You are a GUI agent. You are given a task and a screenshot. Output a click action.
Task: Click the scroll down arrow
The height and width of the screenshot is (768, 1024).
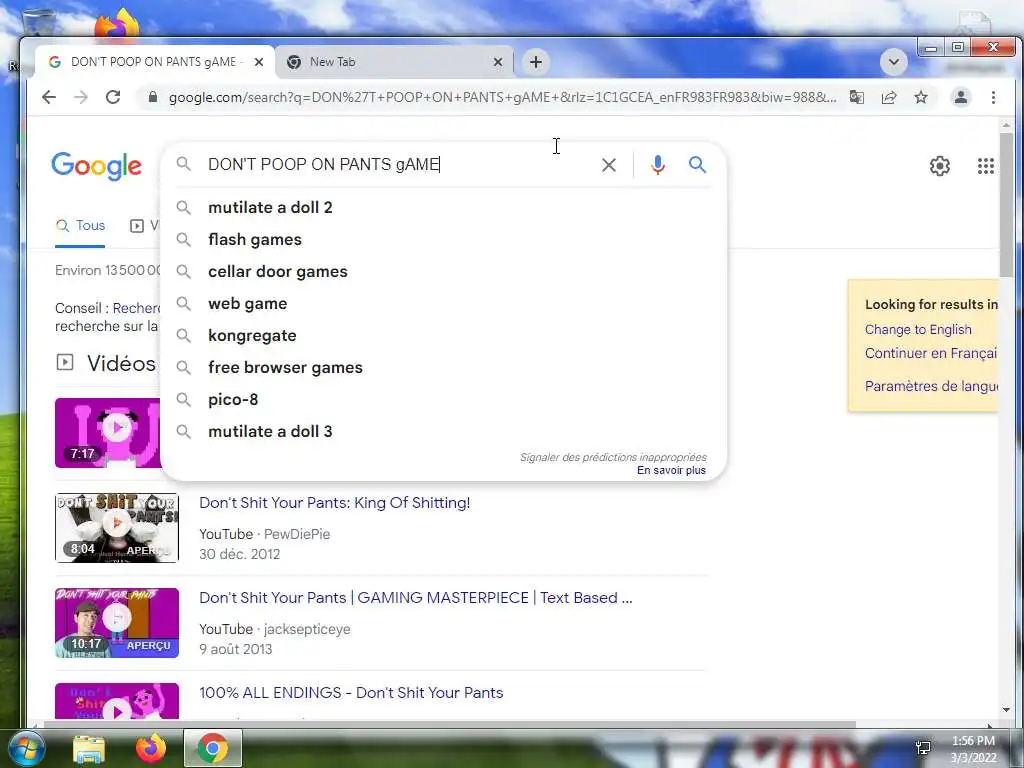(1006, 710)
